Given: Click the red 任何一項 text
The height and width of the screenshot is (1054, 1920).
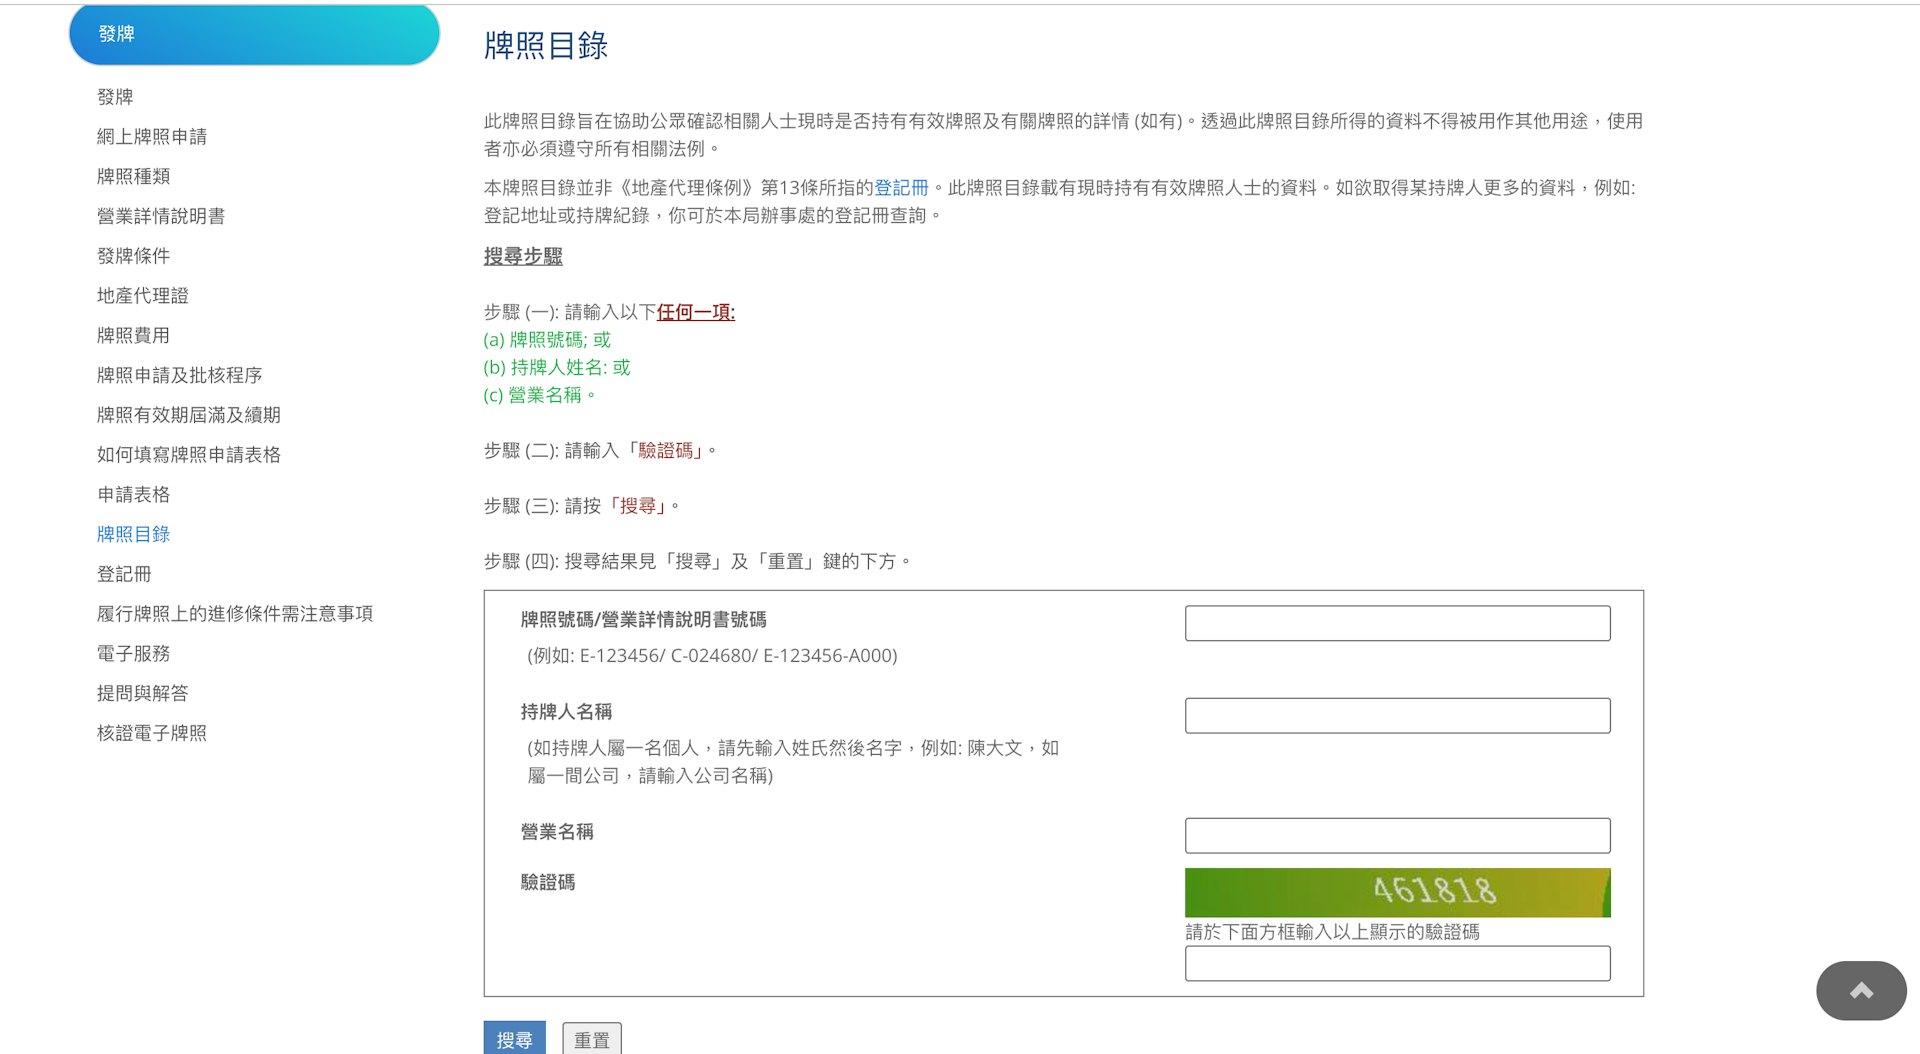Looking at the screenshot, I should [696, 312].
